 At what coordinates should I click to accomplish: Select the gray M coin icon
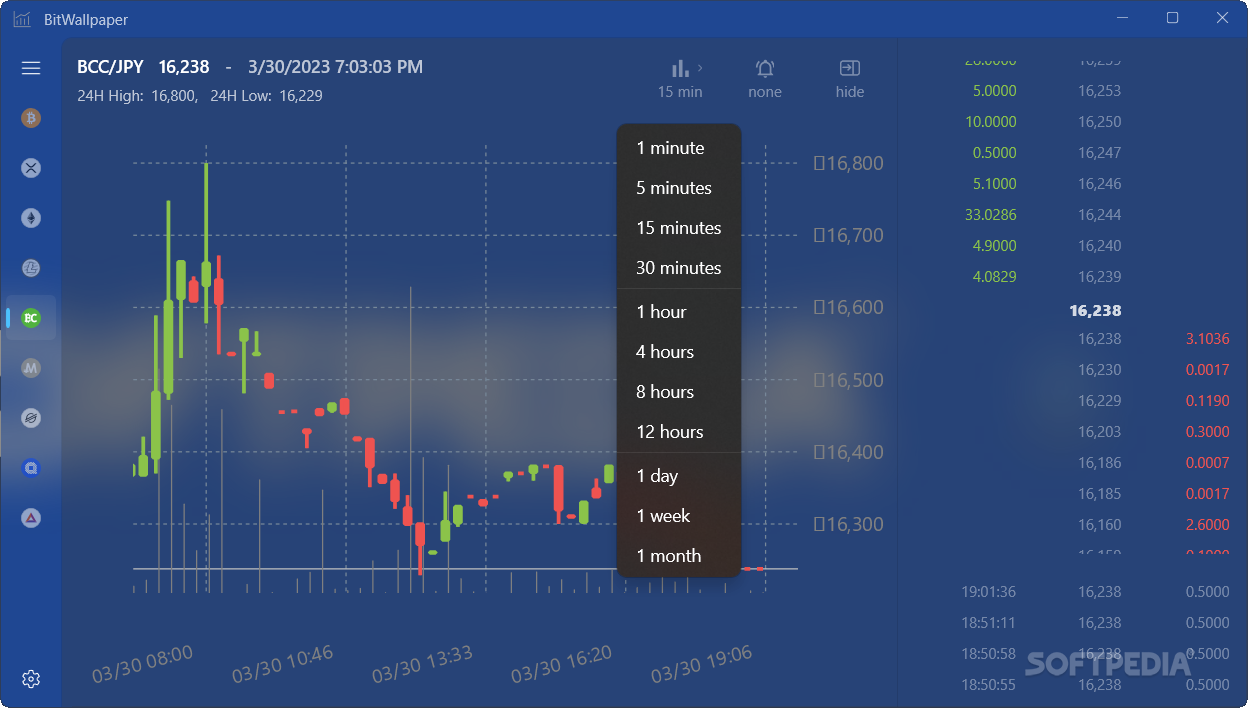(31, 368)
